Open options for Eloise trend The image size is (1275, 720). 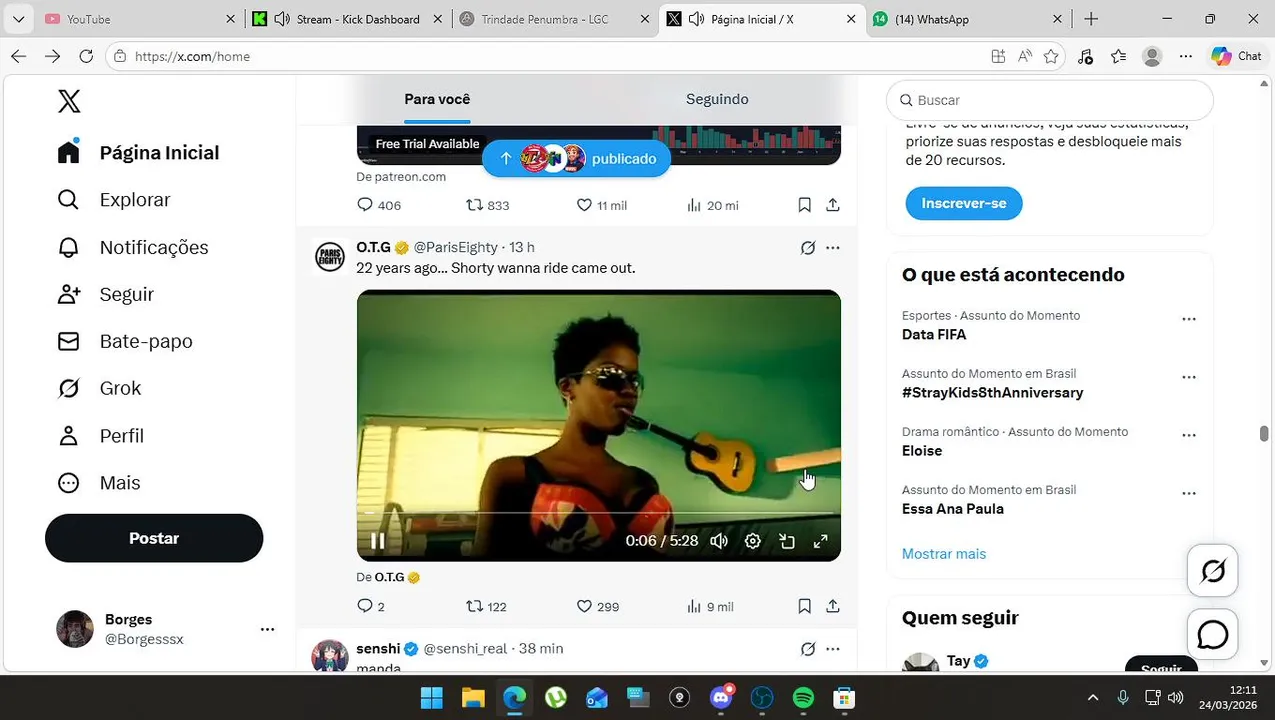click(1189, 435)
